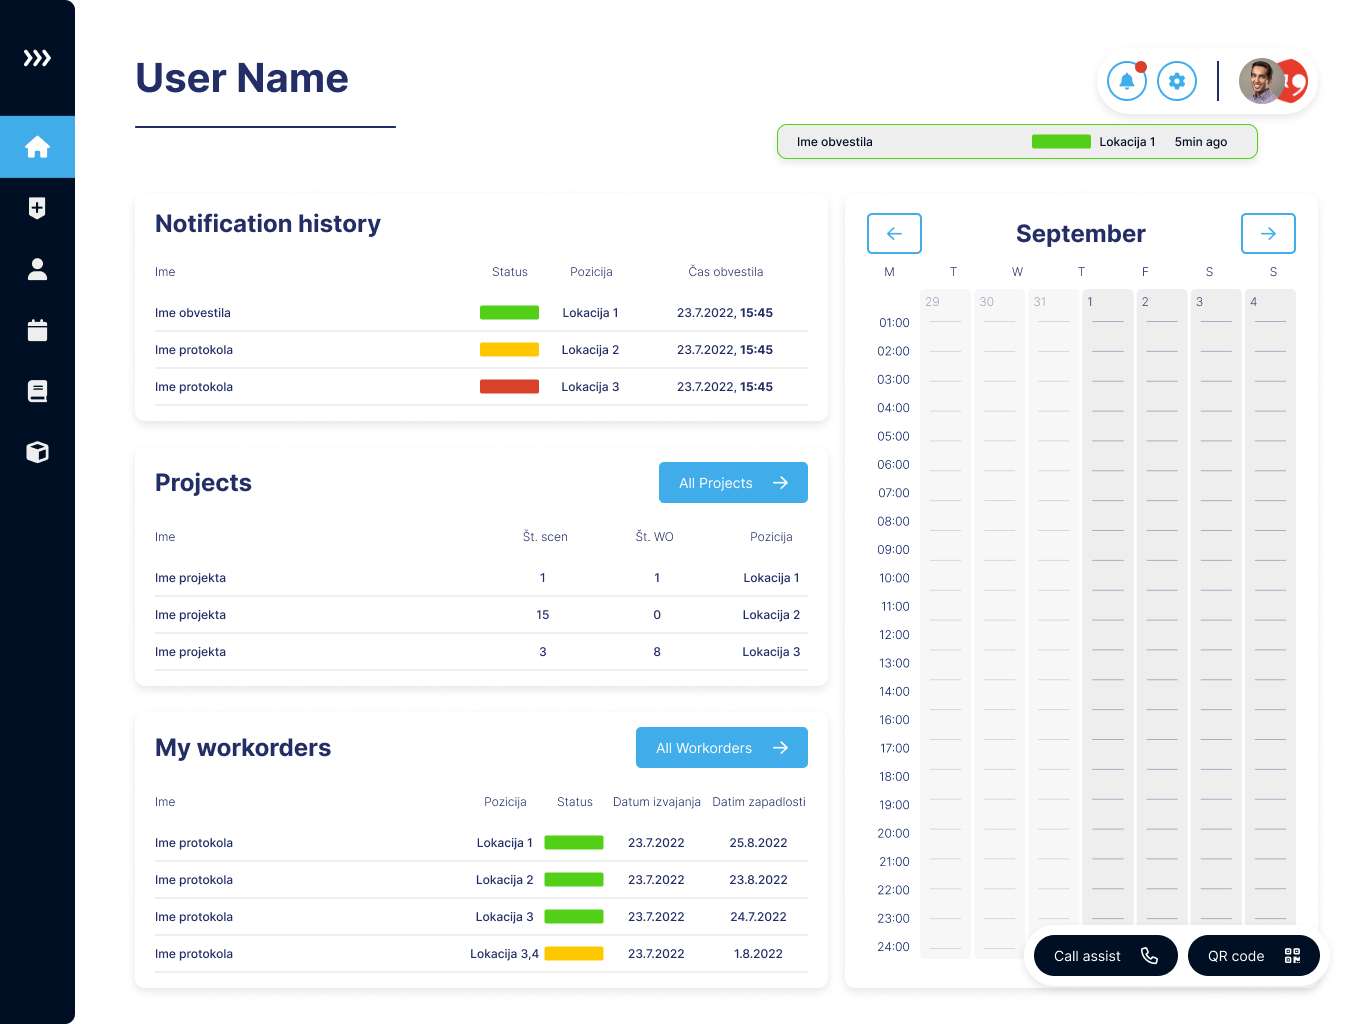Go to previous month in calendar
Image resolution: width=1366 pixels, height=1024 pixels.
894,233
